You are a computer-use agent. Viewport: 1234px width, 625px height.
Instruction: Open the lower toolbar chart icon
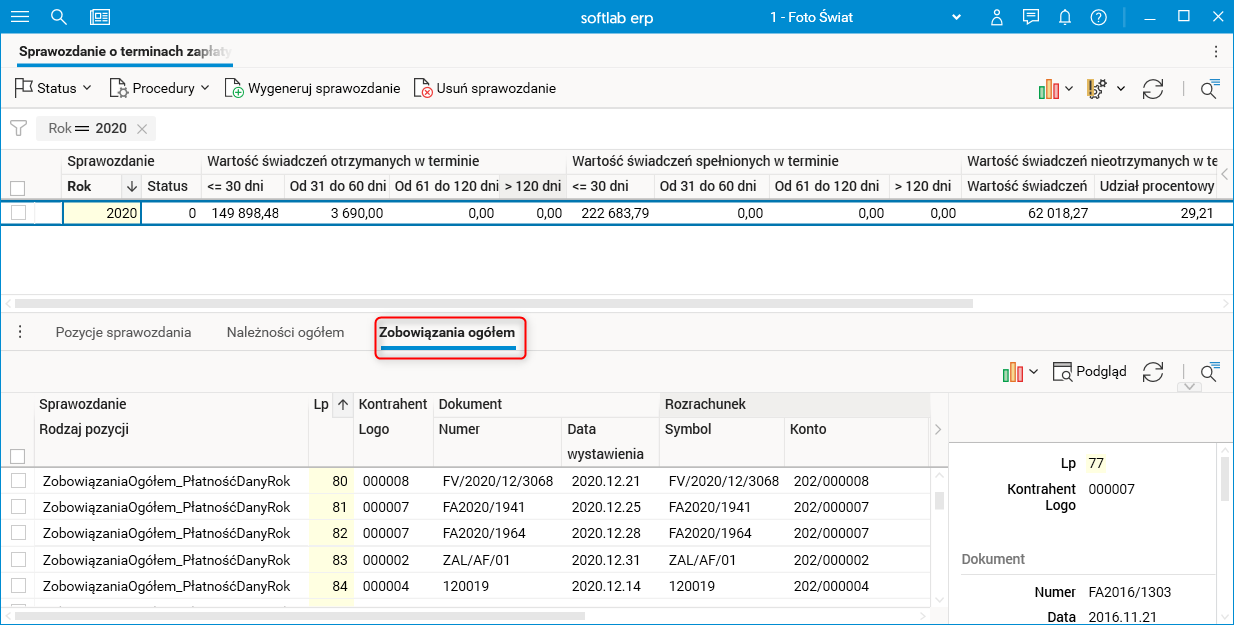point(1013,372)
